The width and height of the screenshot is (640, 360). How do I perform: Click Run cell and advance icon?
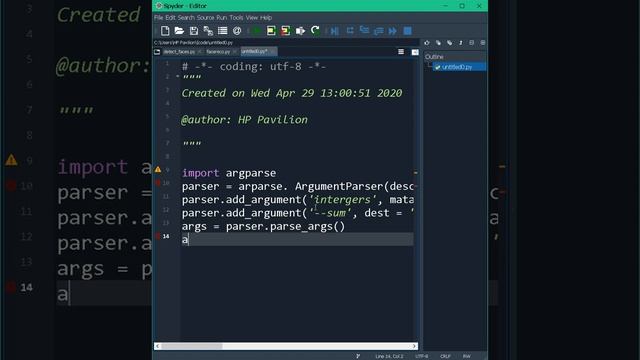[286, 31]
